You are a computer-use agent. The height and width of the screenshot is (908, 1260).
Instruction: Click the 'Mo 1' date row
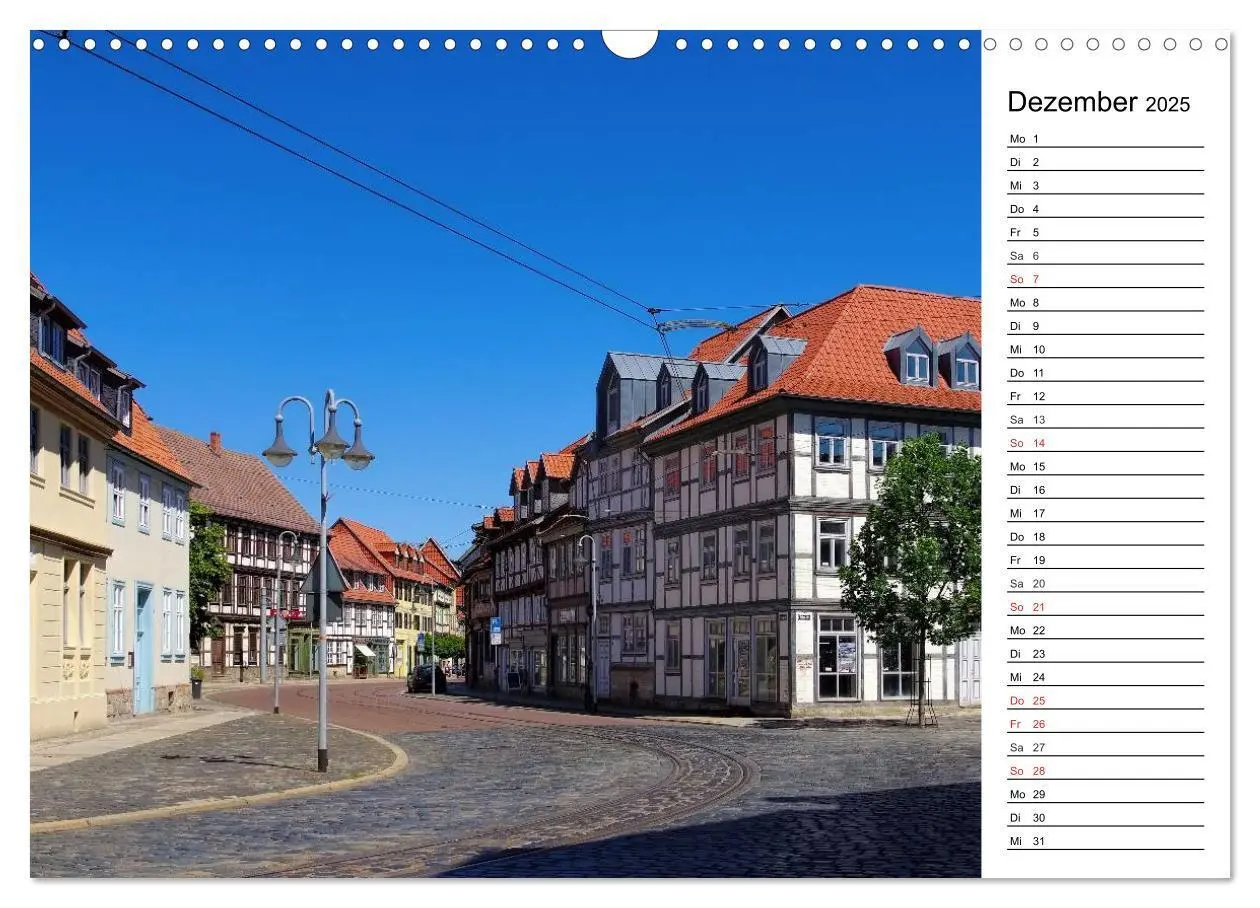click(x=1105, y=139)
